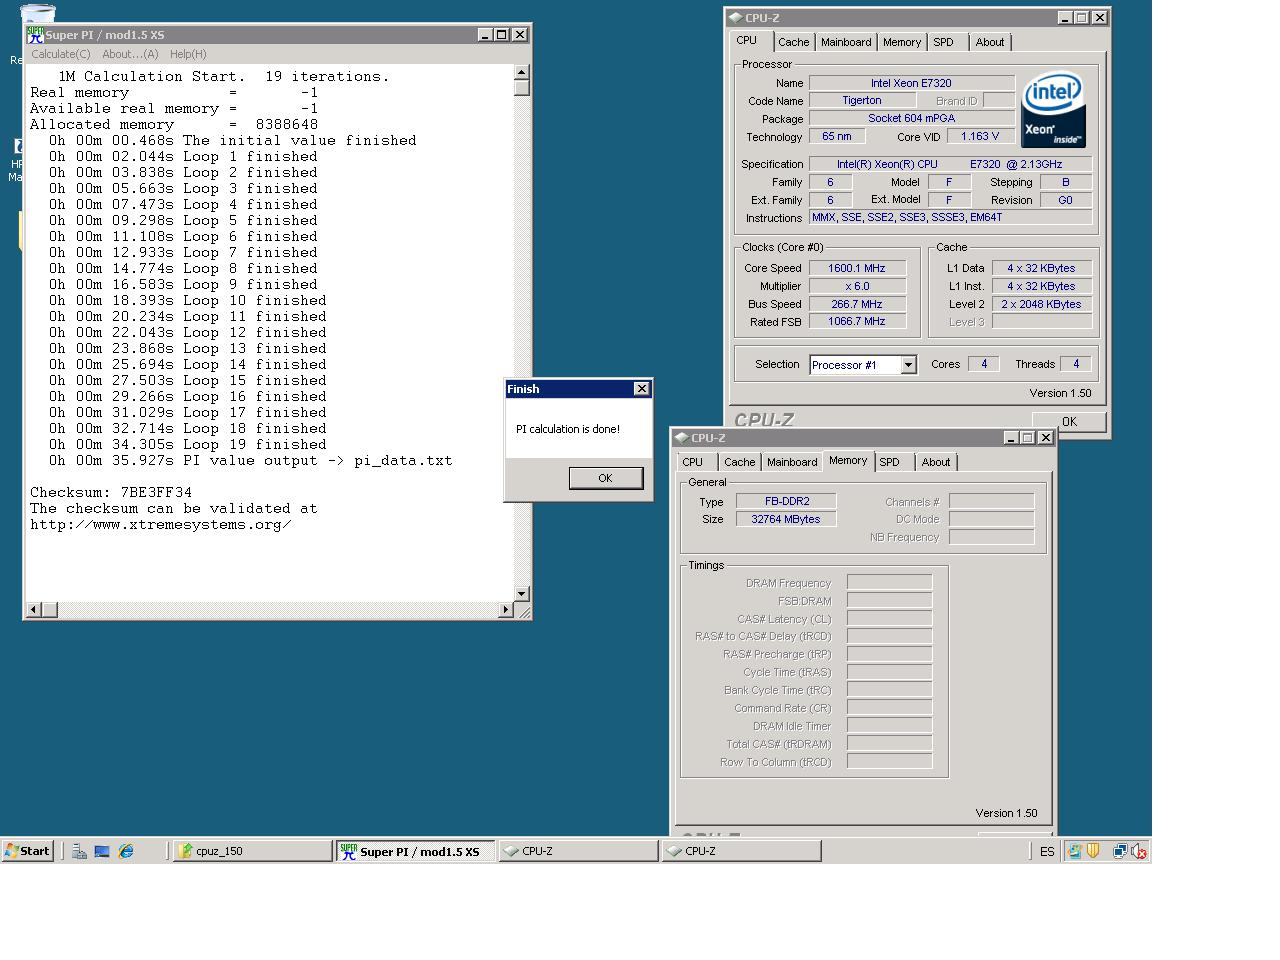Viewport: 1280px width, 960px height.
Task: Click the PI value output -> pi_data.txt line
Action: click(250, 460)
